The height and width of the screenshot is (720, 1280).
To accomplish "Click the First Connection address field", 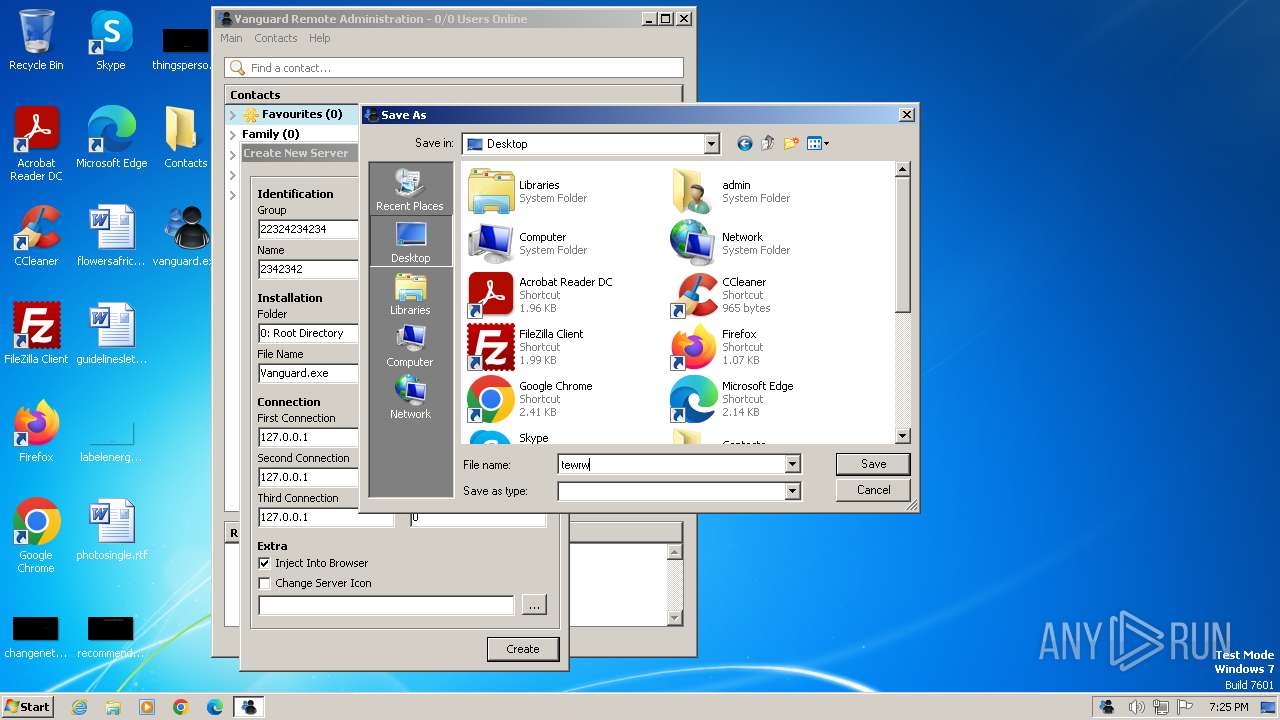I will [308, 437].
